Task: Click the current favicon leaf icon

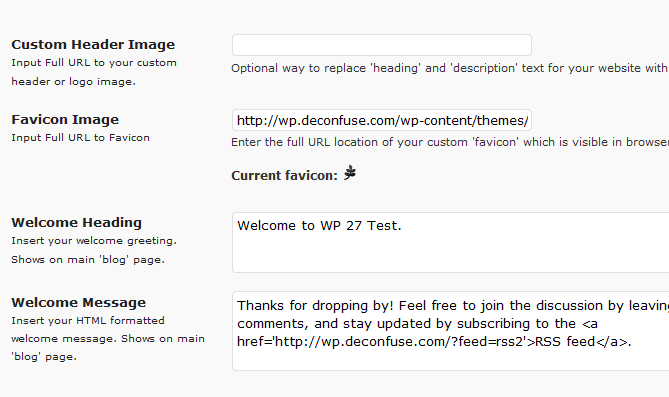Action: [x=350, y=173]
